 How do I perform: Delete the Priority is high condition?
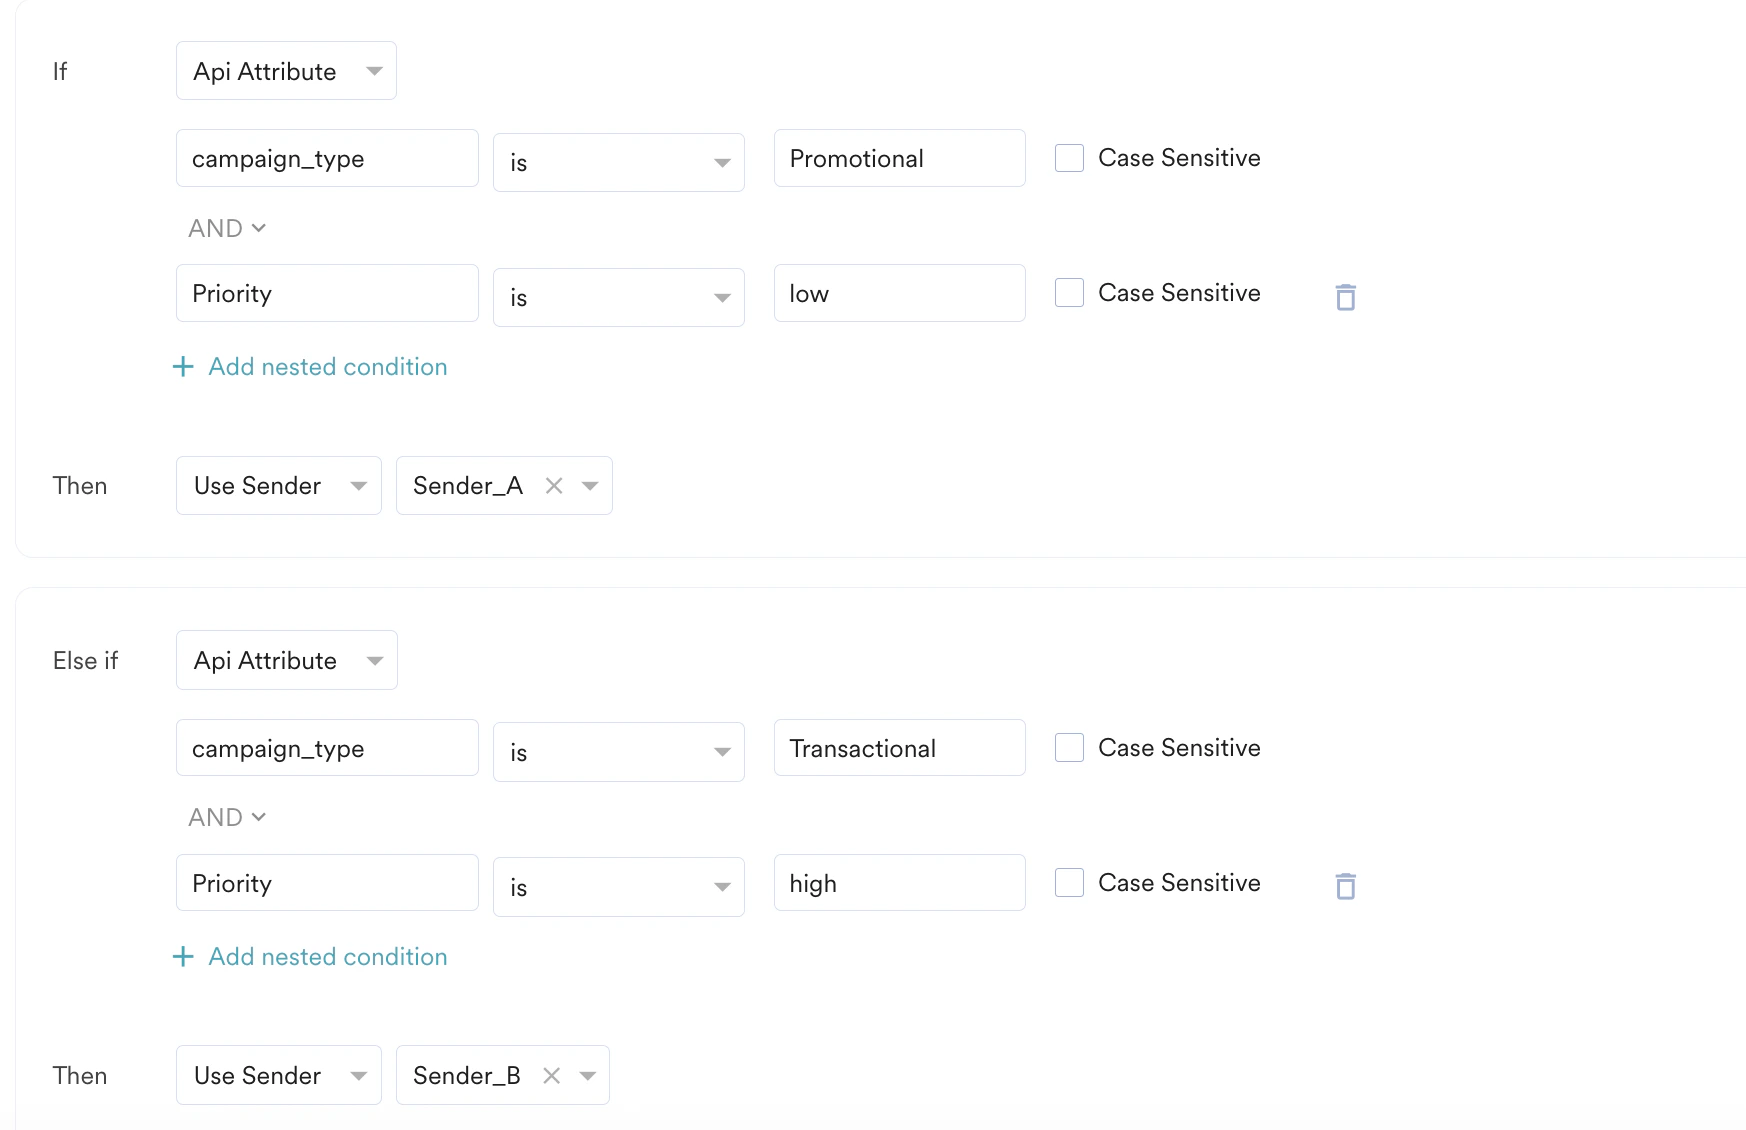1345,886
